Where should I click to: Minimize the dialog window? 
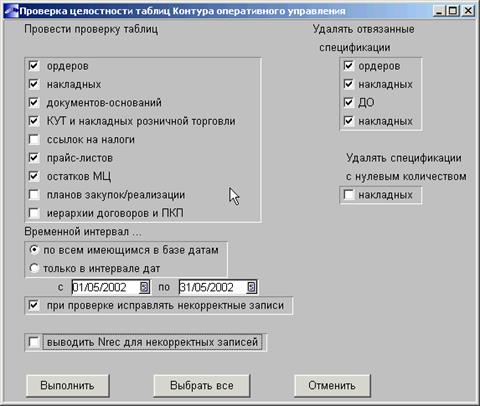click(x=439, y=11)
